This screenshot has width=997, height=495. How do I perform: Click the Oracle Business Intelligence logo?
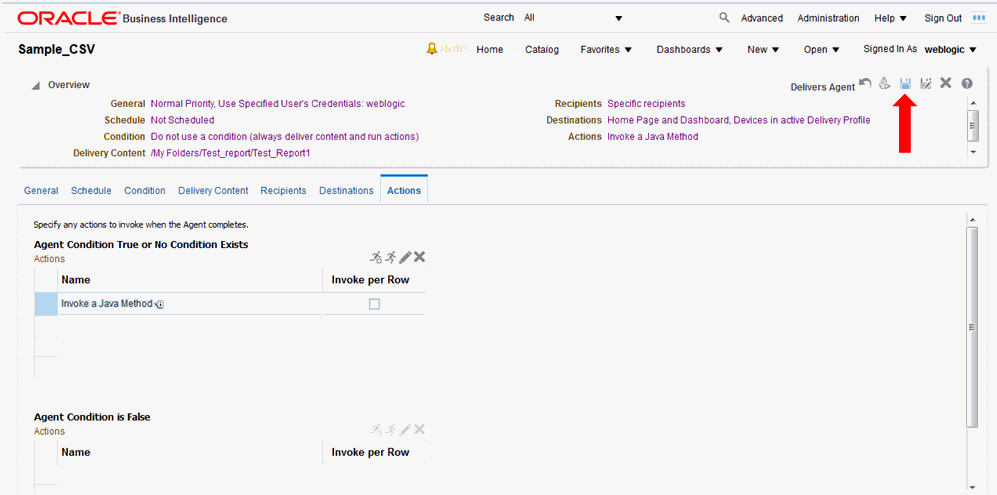click(x=122, y=18)
